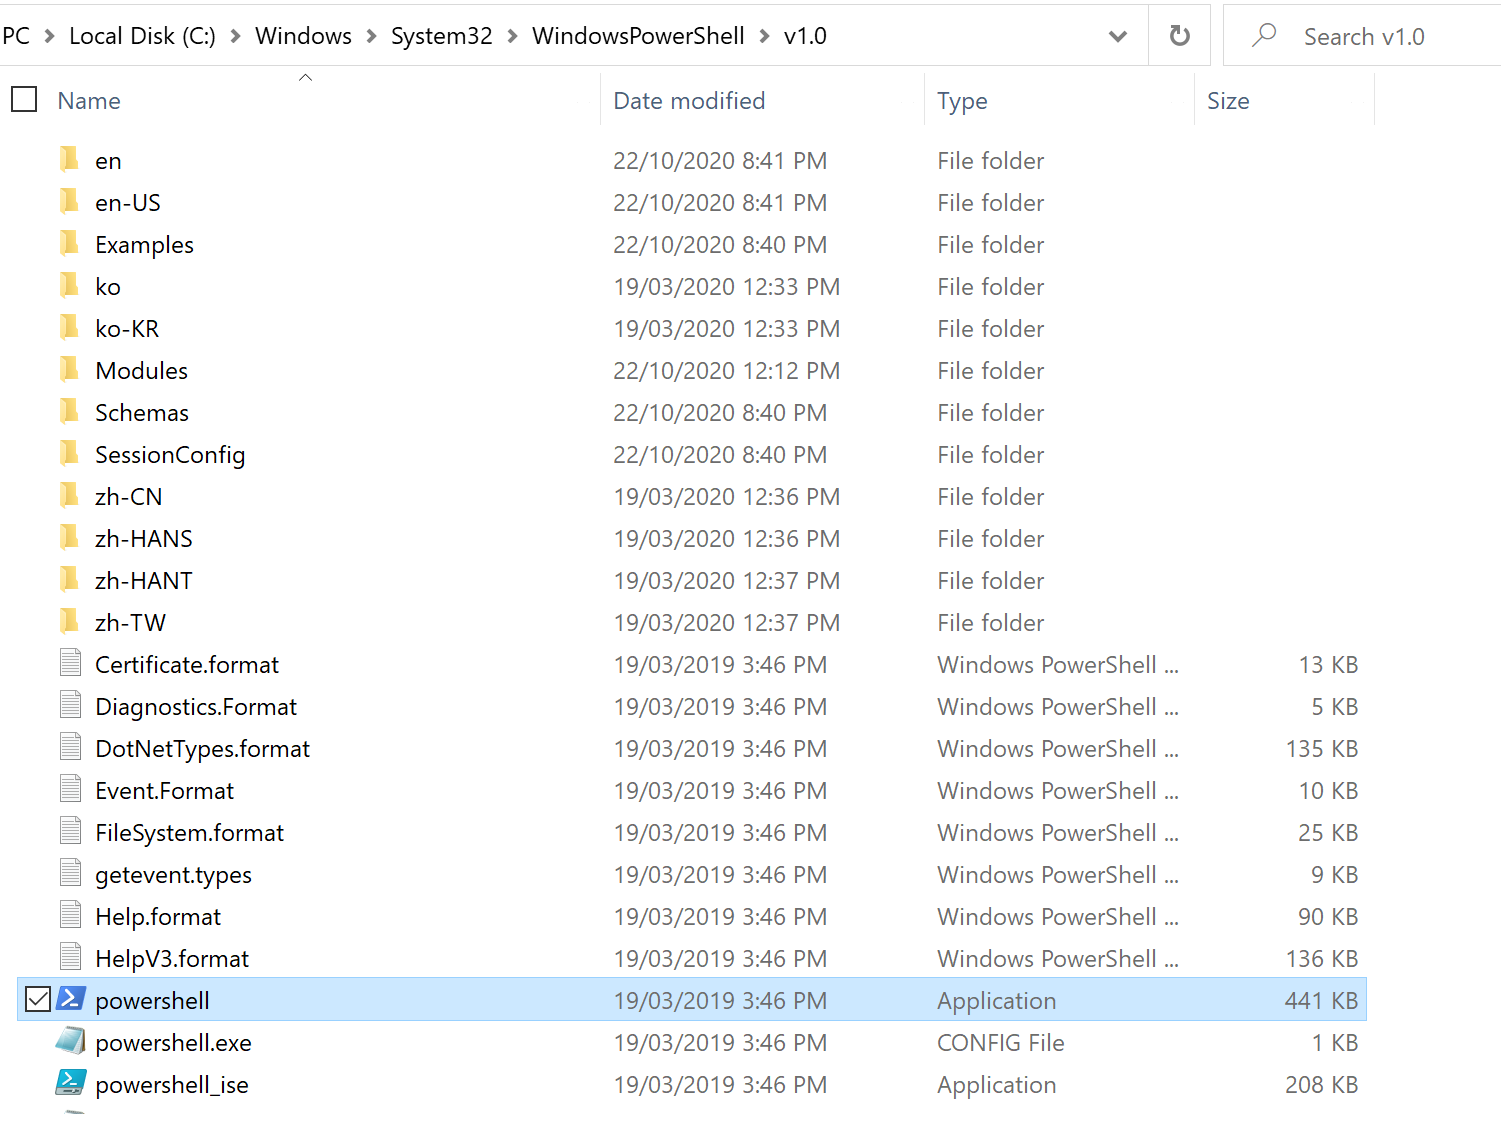
Task: Select the Schemas folder name
Action: (x=142, y=413)
